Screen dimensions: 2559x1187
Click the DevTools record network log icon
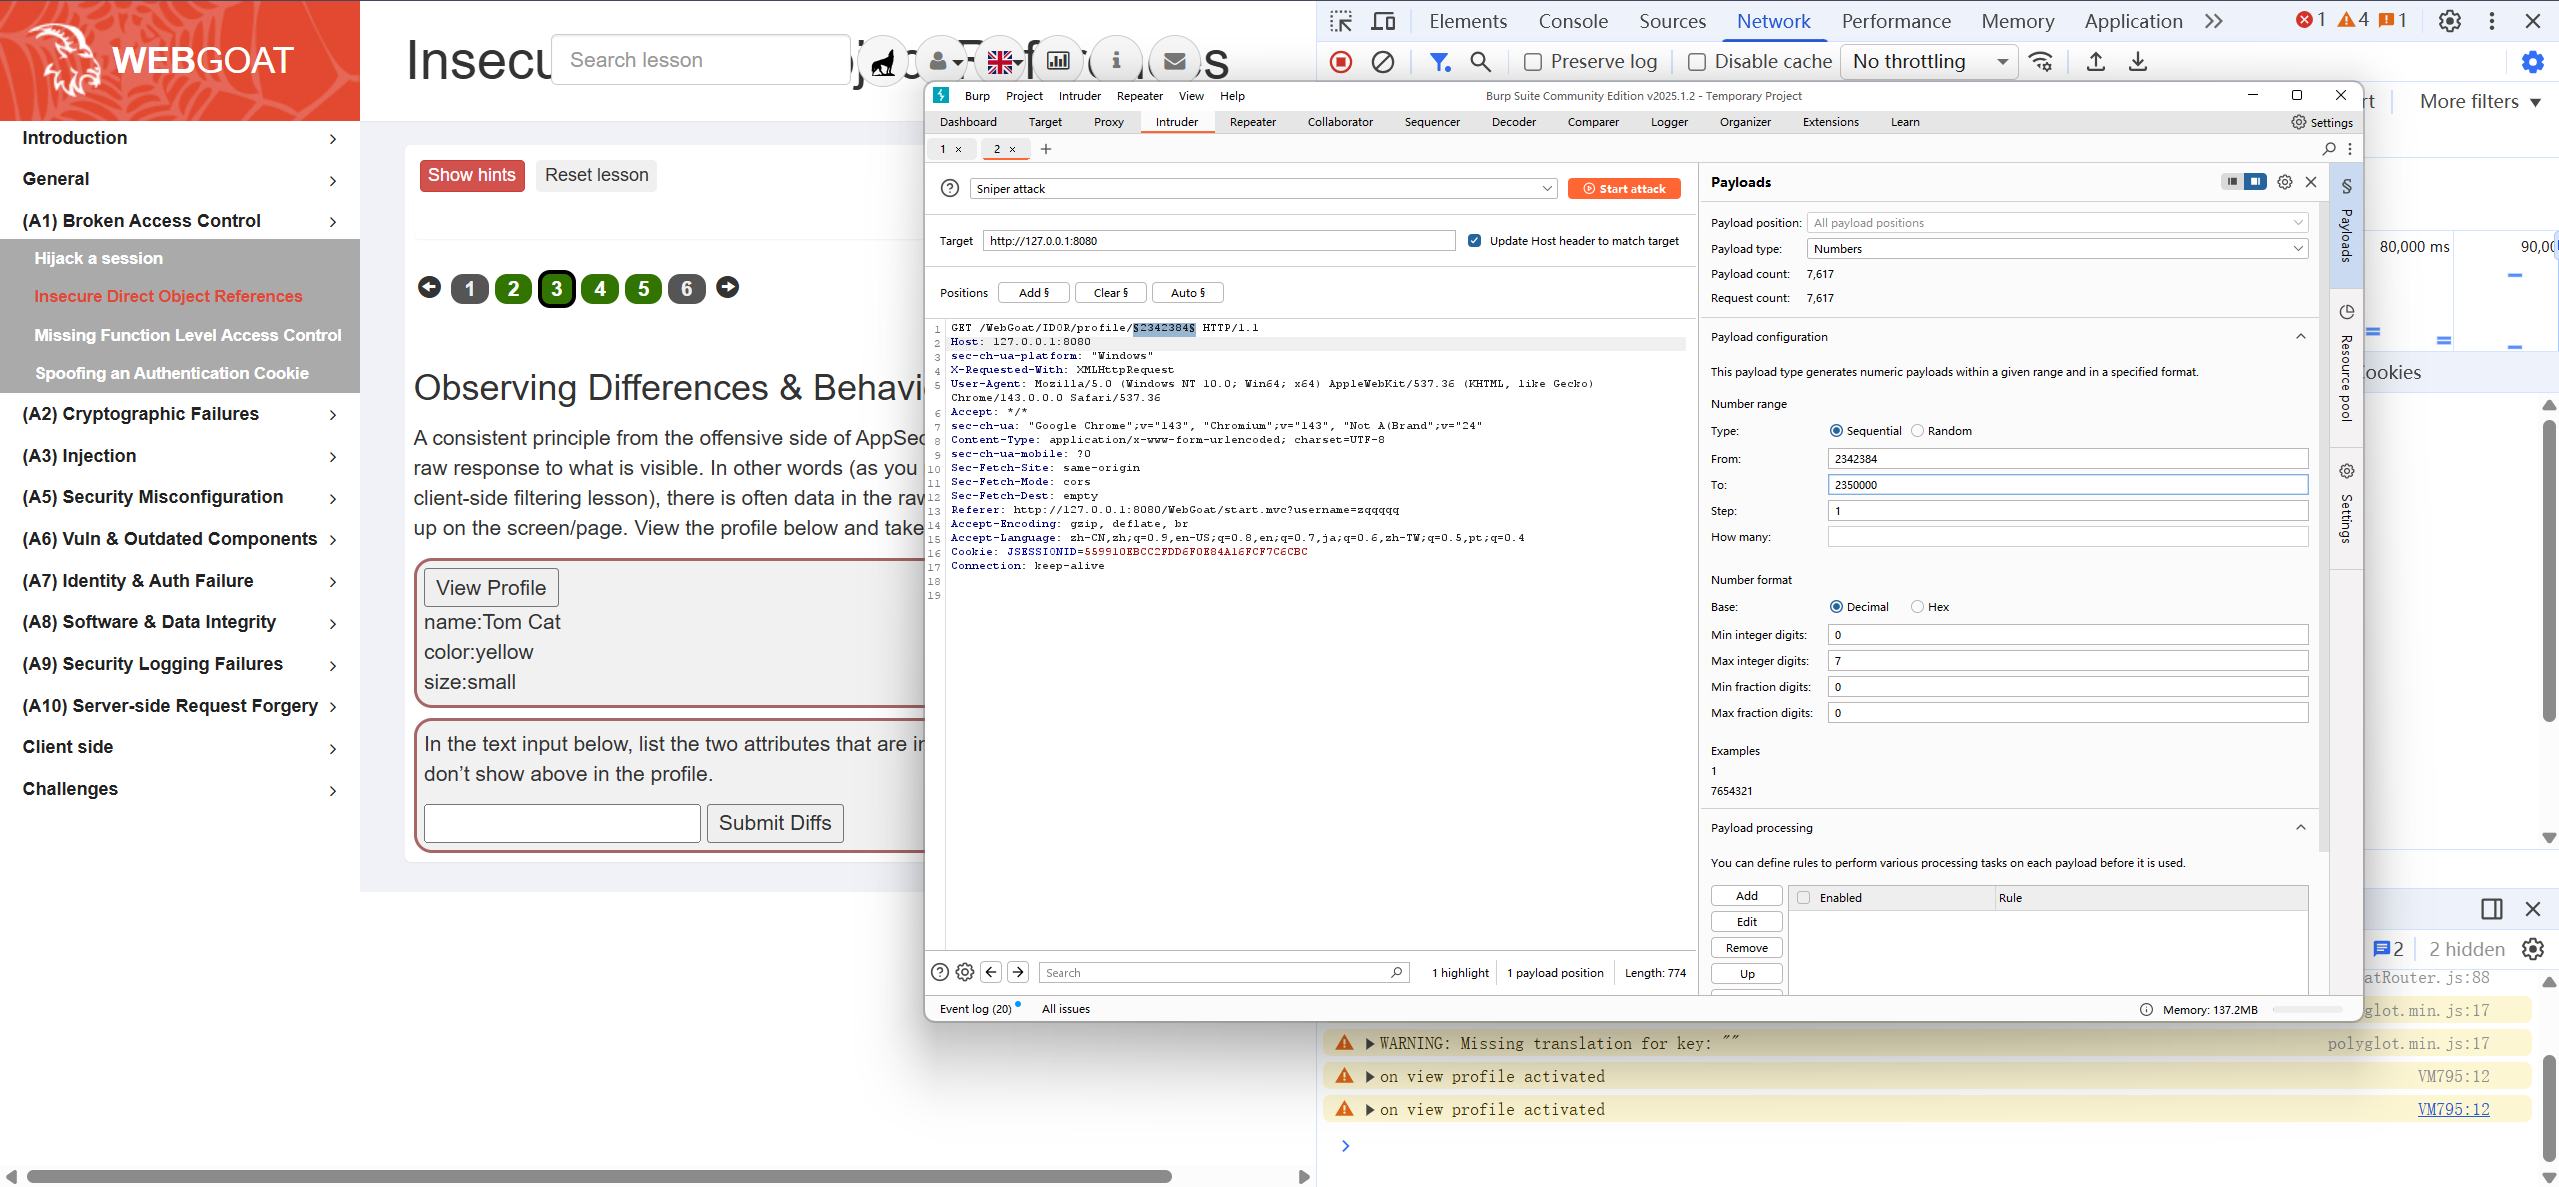(x=1341, y=62)
